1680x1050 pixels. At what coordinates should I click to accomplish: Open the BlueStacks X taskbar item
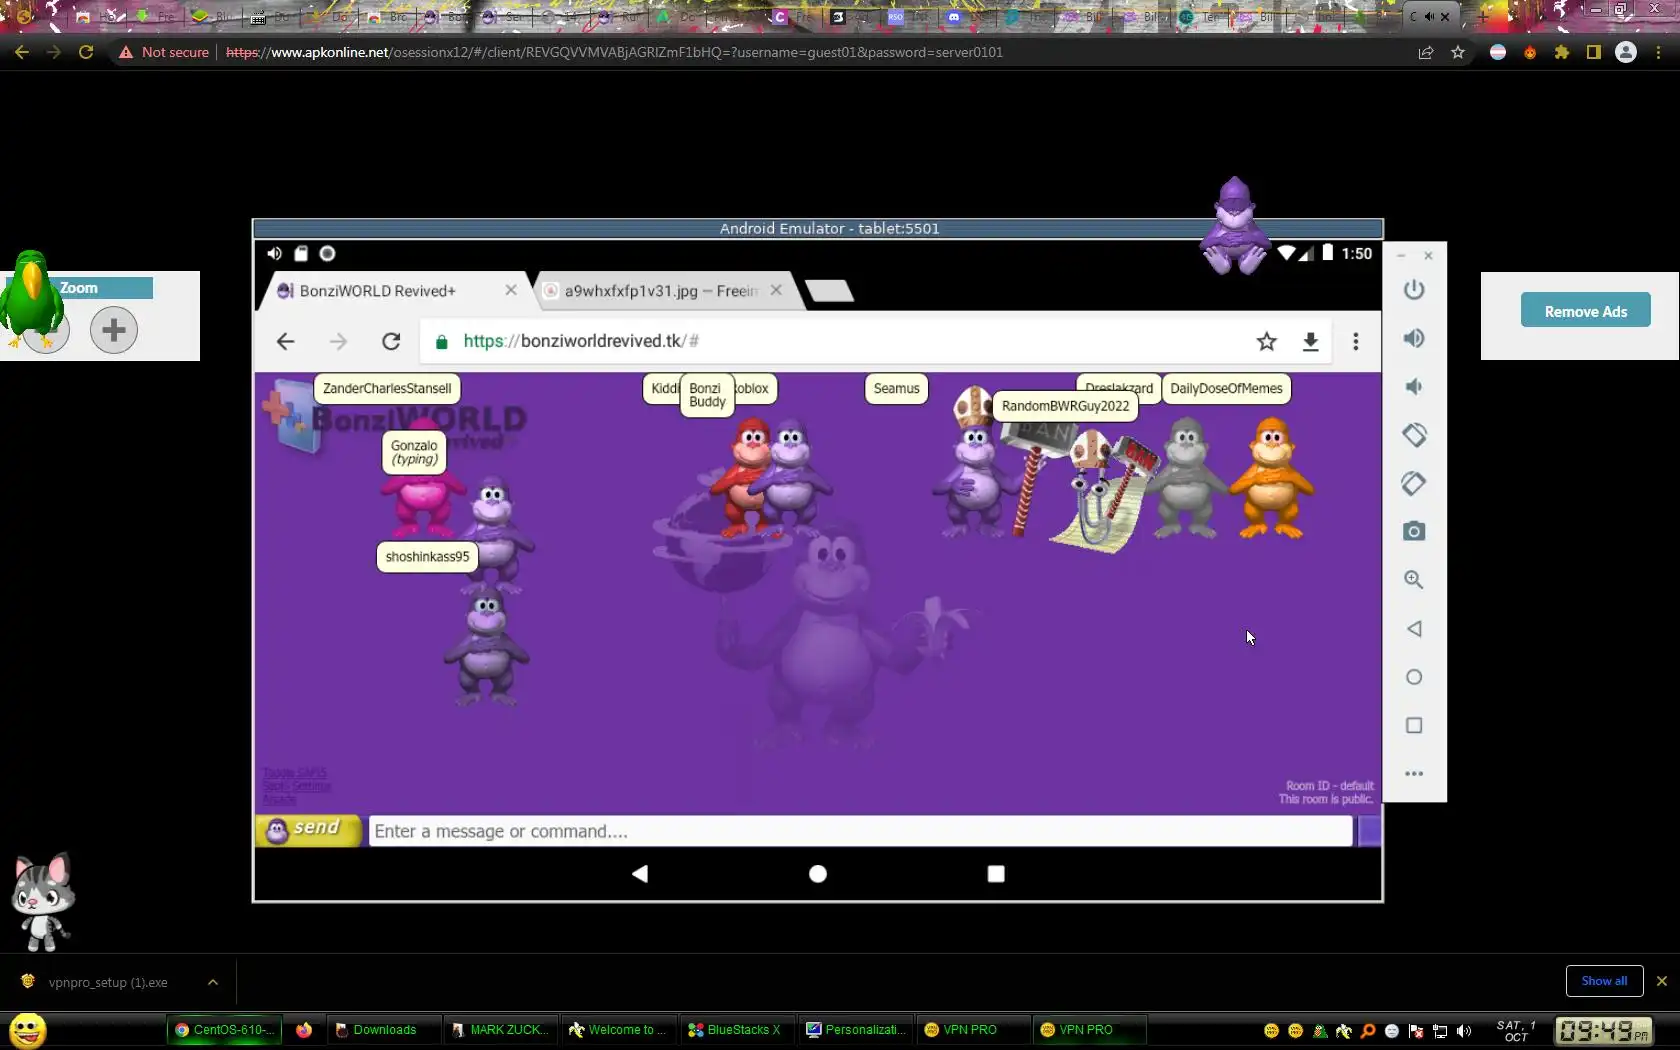[x=738, y=1030]
